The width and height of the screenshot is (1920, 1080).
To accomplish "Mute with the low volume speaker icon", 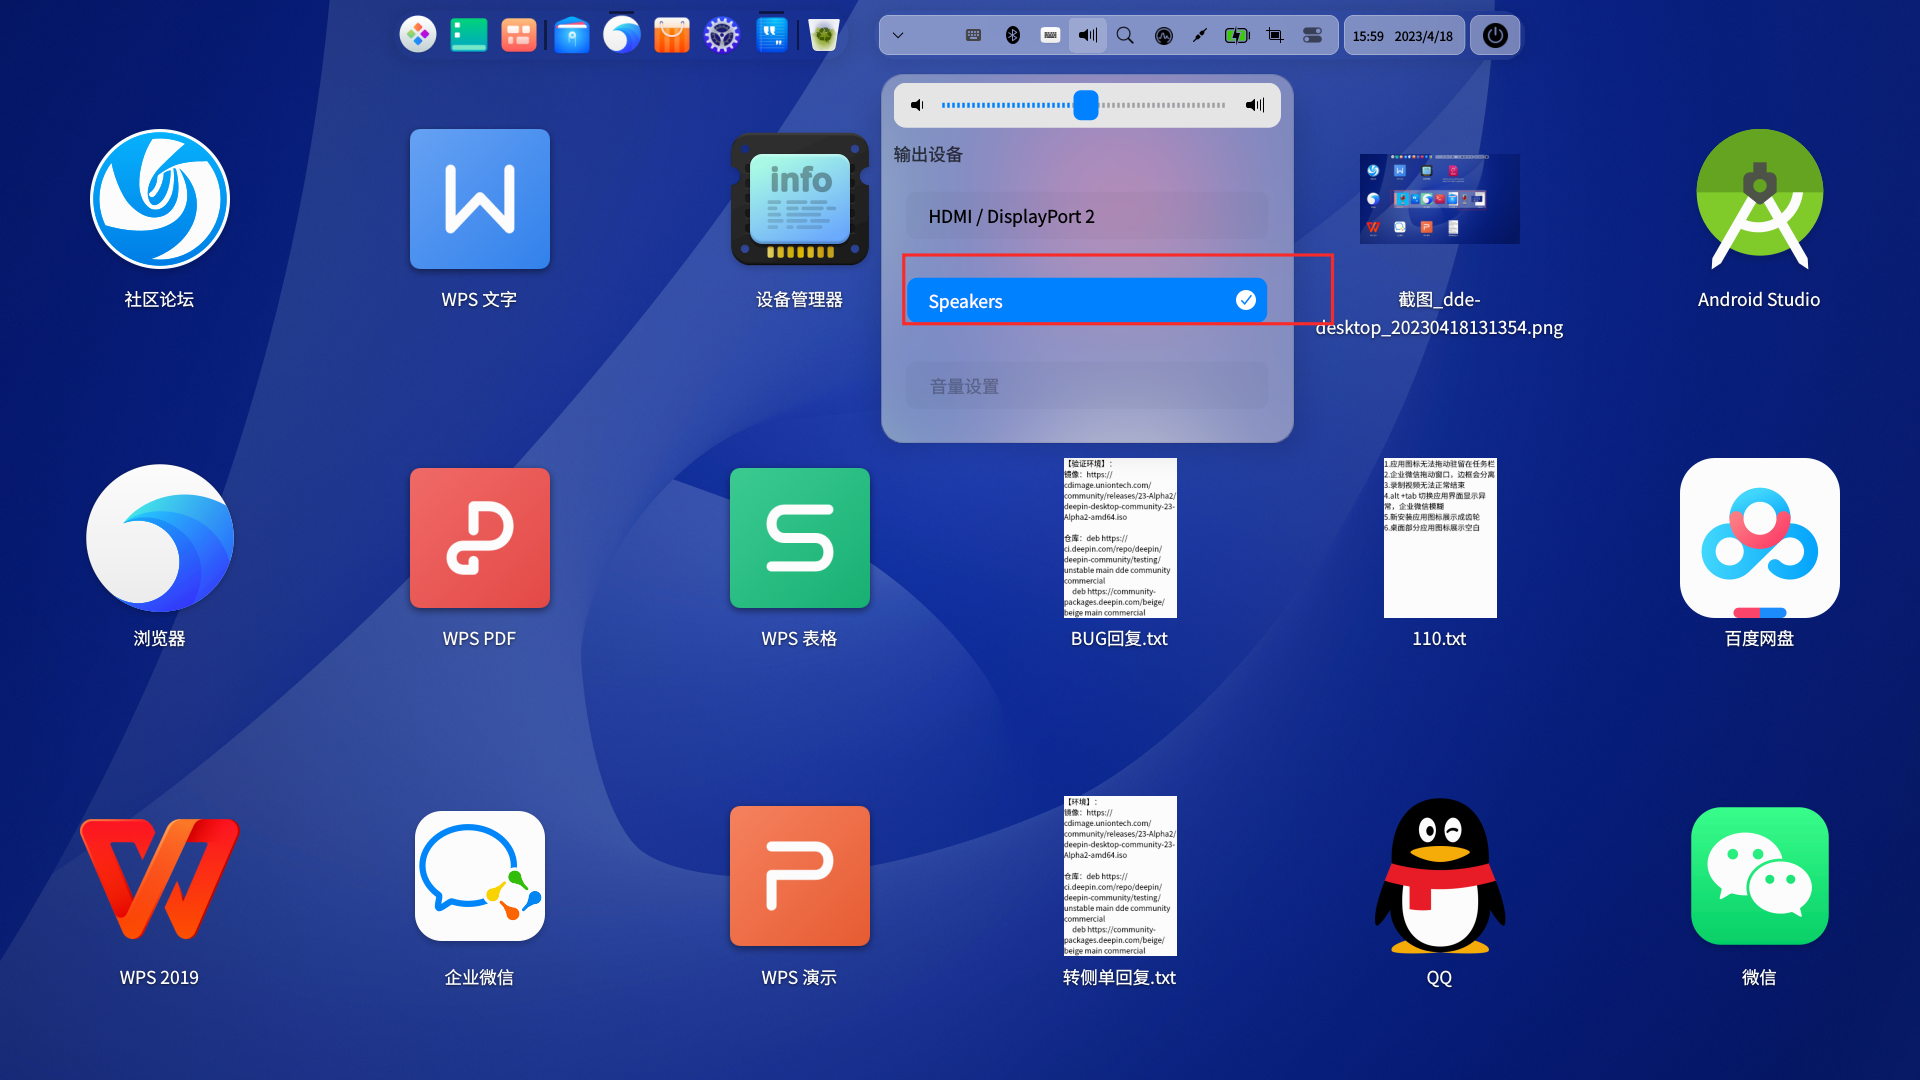I will click(x=917, y=105).
